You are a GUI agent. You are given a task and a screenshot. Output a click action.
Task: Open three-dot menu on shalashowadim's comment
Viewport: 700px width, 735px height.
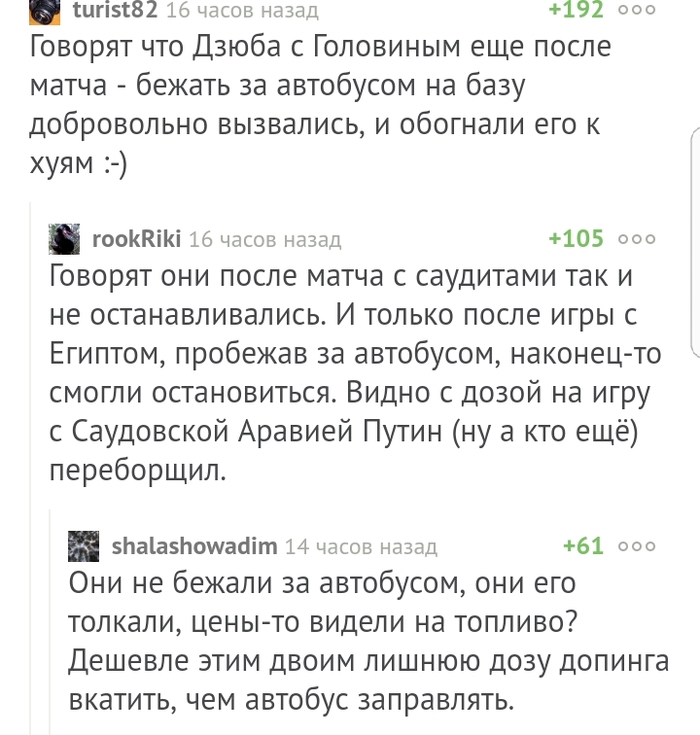(637, 546)
